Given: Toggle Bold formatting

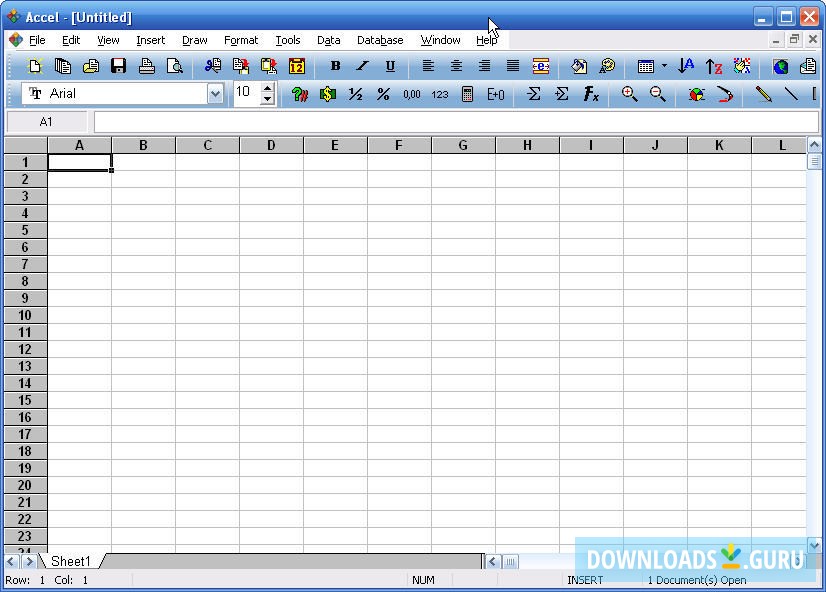Looking at the screenshot, I should pyautogui.click(x=335, y=66).
